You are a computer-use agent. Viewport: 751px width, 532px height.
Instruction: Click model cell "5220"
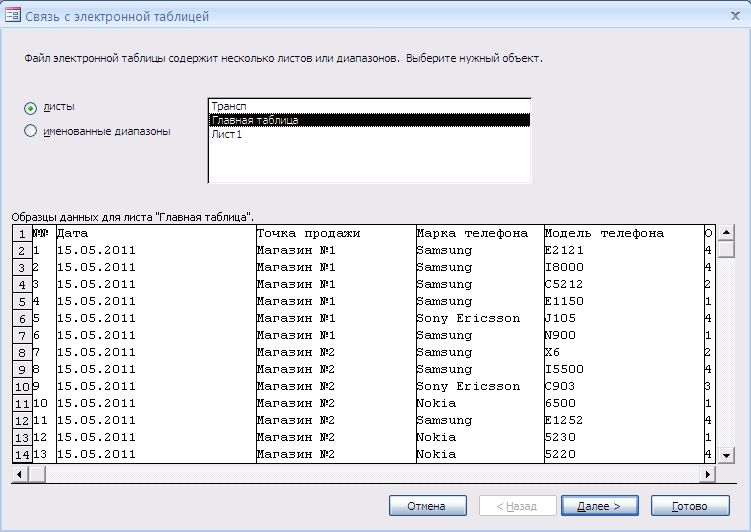tap(624, 454)
